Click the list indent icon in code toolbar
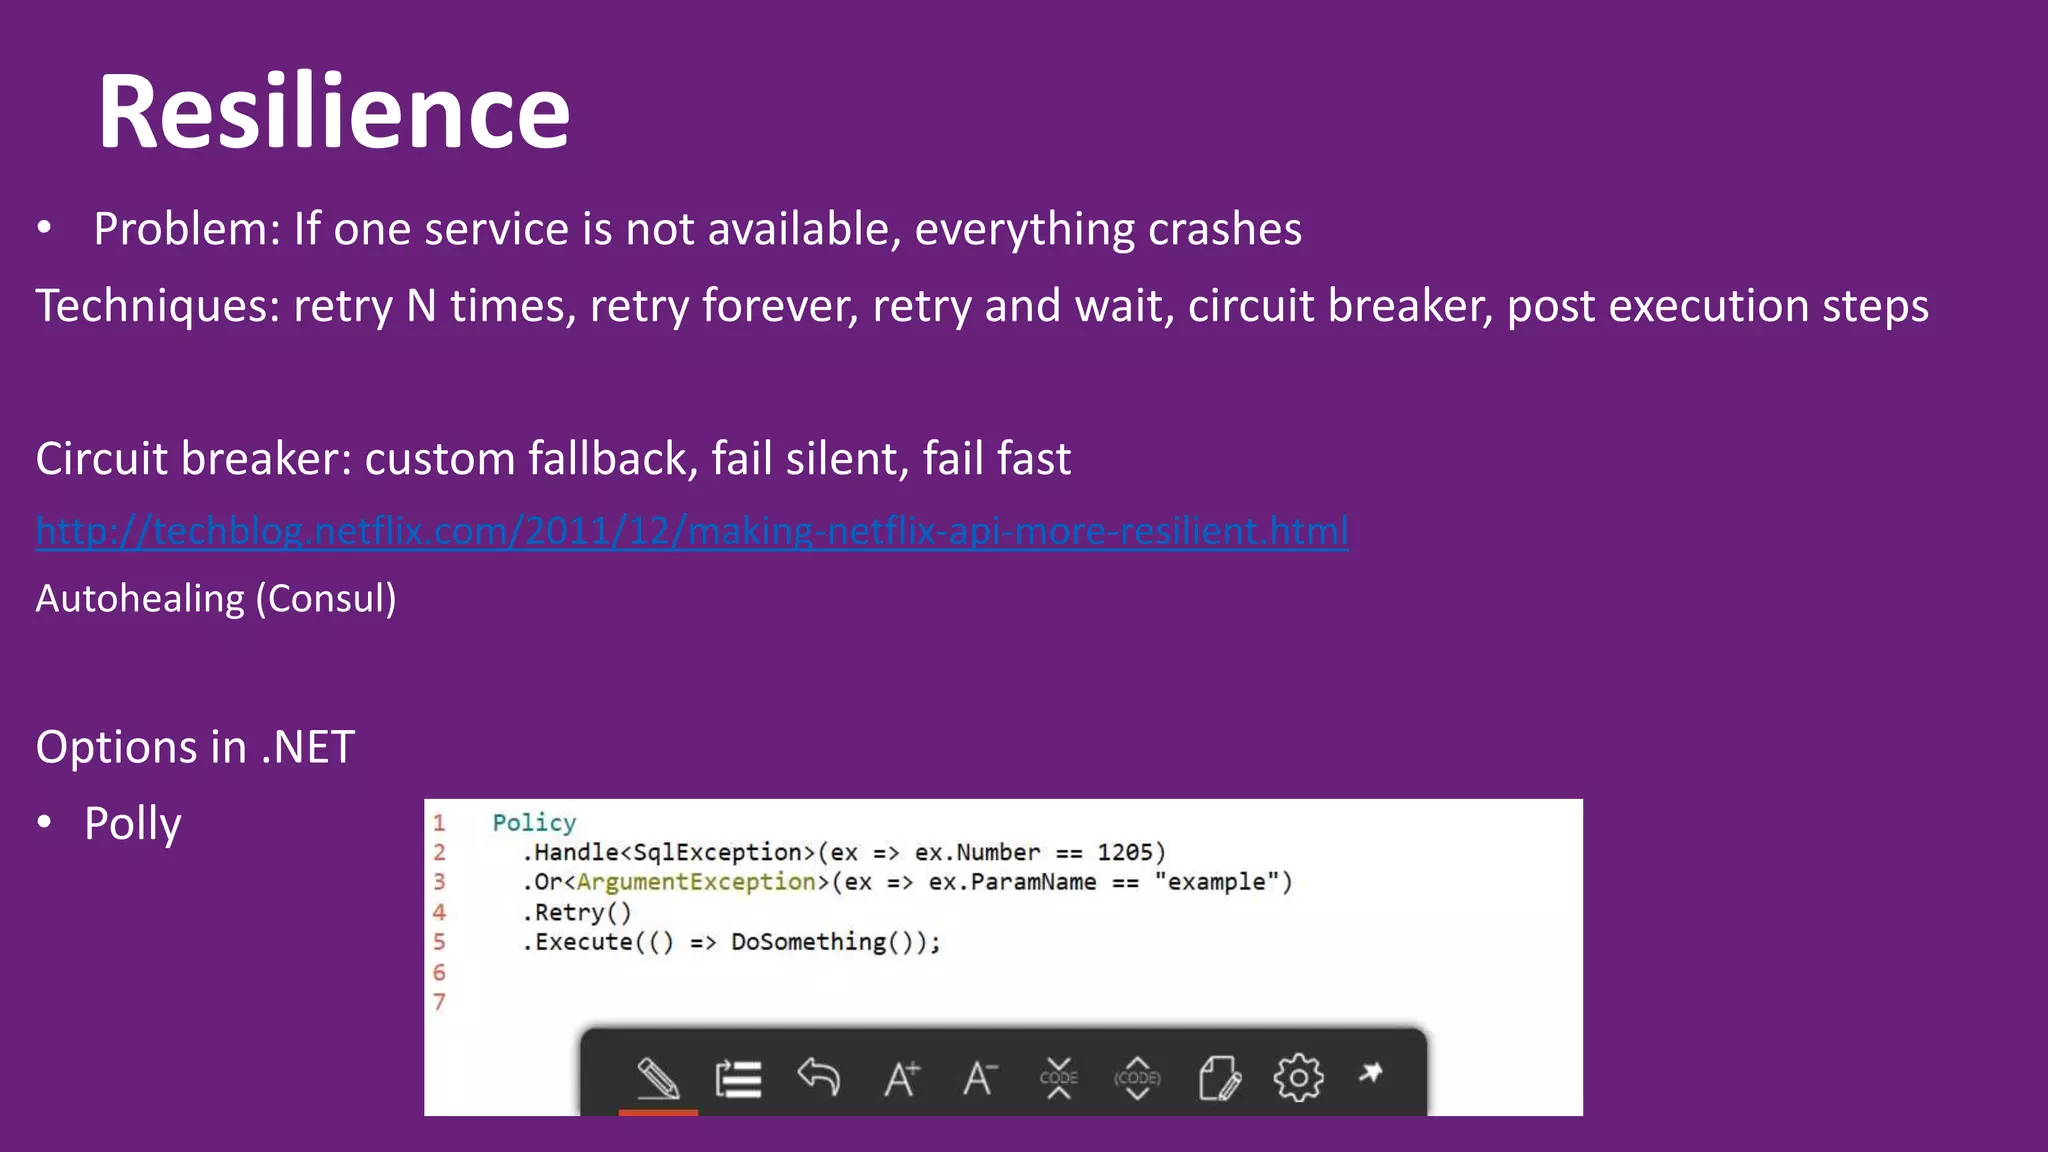This screenshot has width=2048, height=1152. point(739,1079)
